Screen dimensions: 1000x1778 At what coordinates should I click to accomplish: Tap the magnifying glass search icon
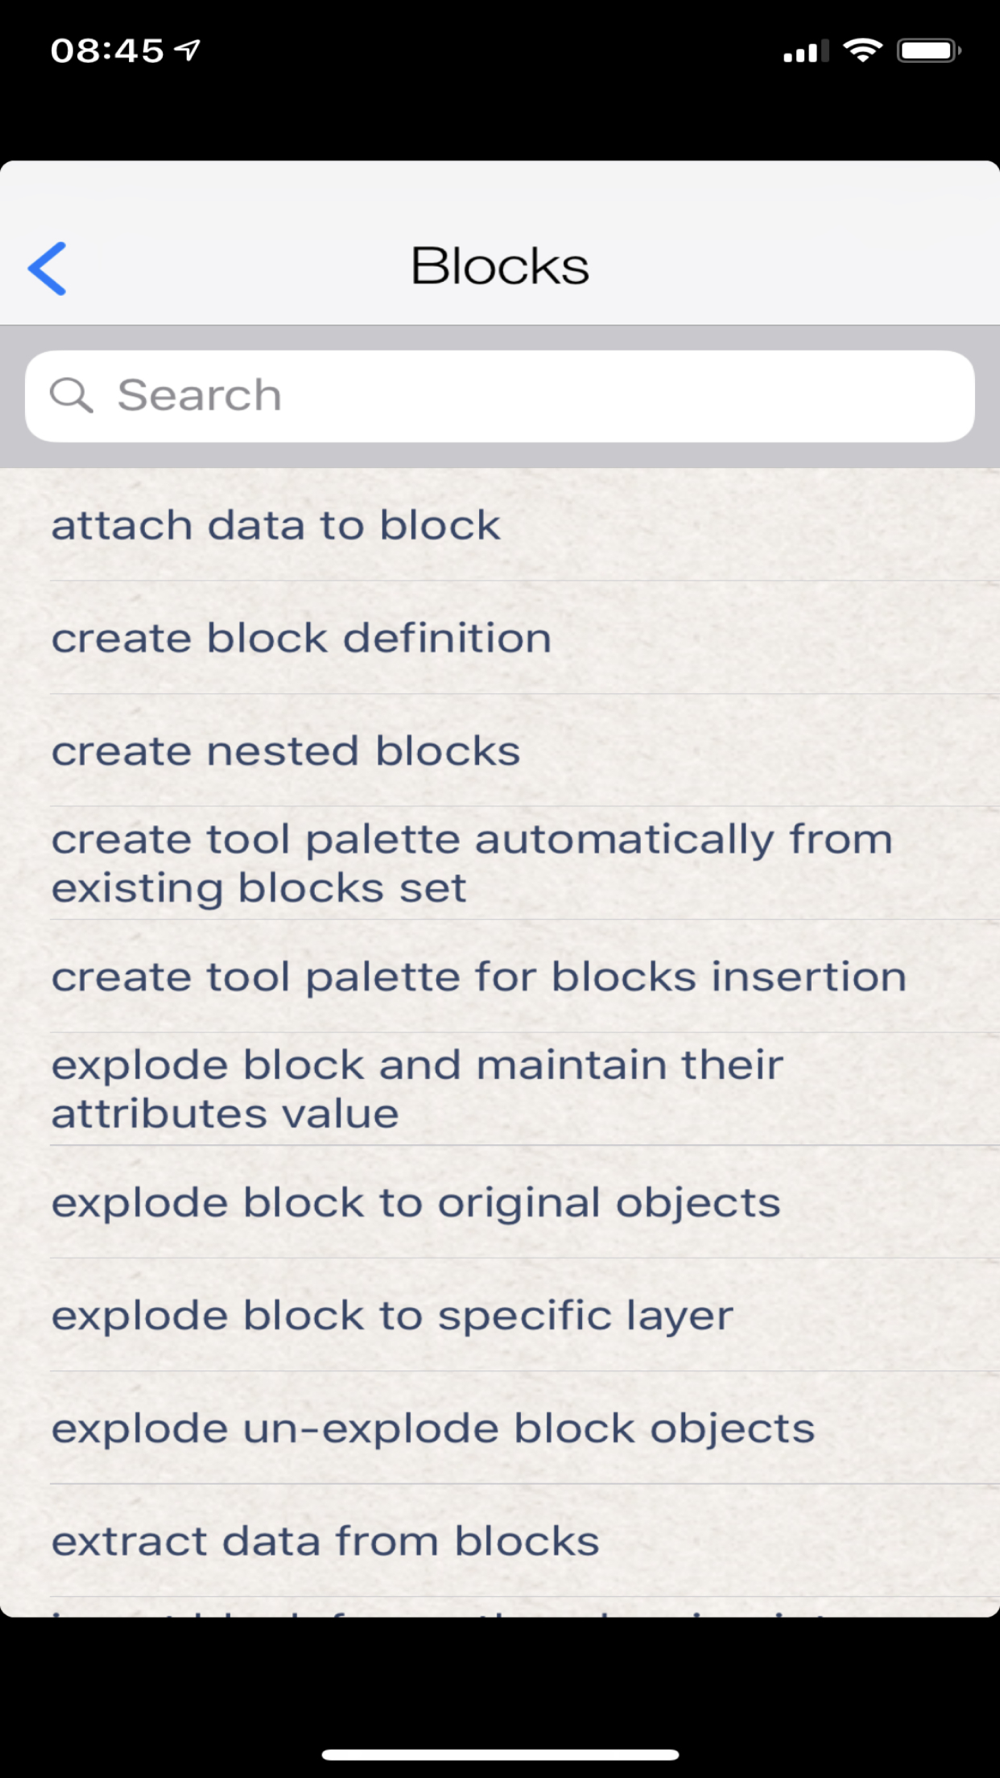coord(71,395)
